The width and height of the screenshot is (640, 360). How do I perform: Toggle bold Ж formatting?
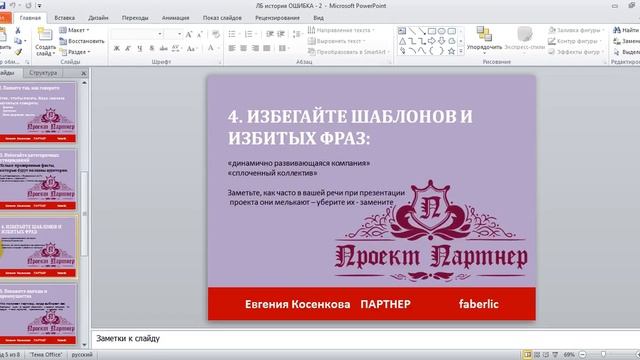point(117,48)
